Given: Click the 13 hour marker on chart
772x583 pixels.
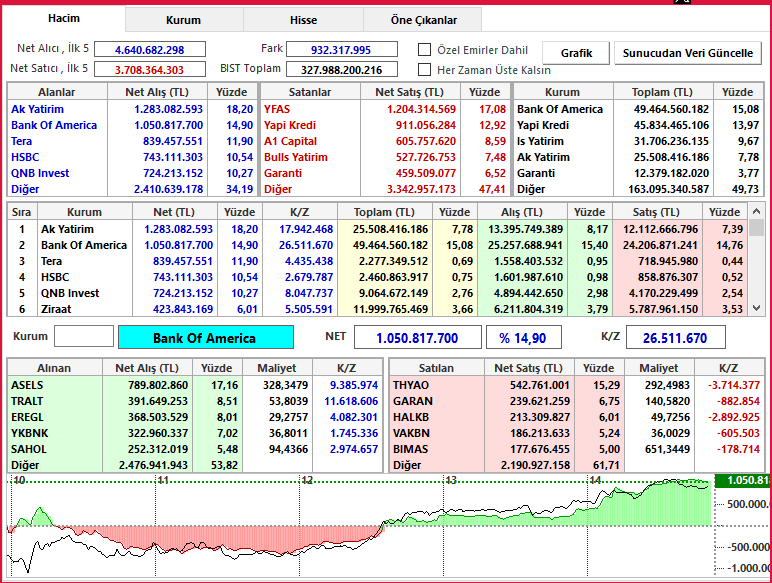Looking at the screenshot, I should click(451, 480).
